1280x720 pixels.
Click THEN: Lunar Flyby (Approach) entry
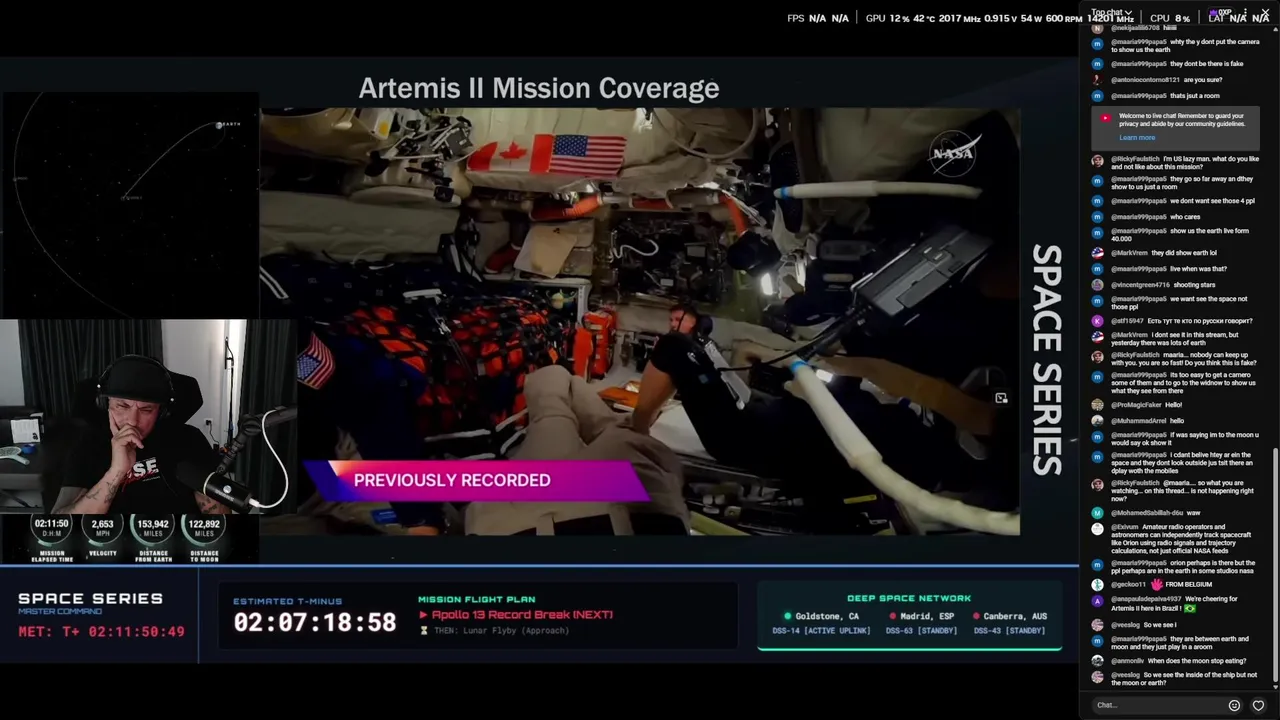[x=494, y=631]
